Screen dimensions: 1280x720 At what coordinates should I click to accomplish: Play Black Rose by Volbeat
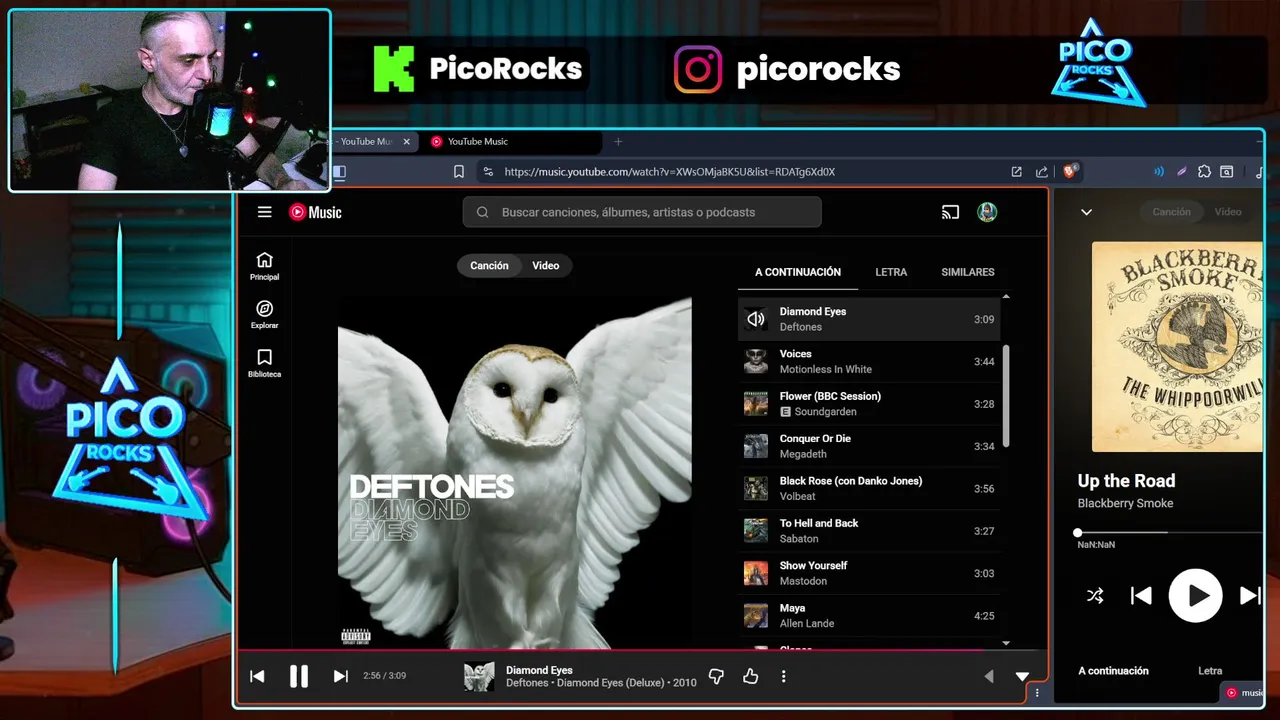click(x=868, y=488)
